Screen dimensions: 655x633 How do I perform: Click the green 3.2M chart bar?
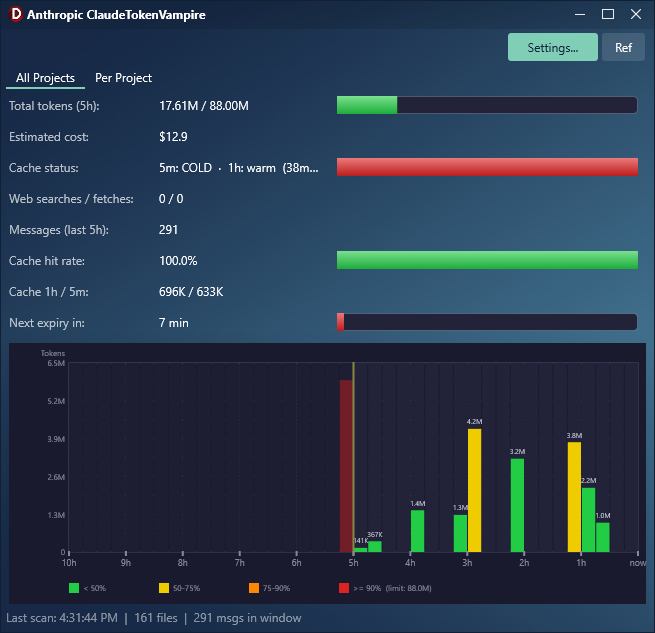pos(517,505)
